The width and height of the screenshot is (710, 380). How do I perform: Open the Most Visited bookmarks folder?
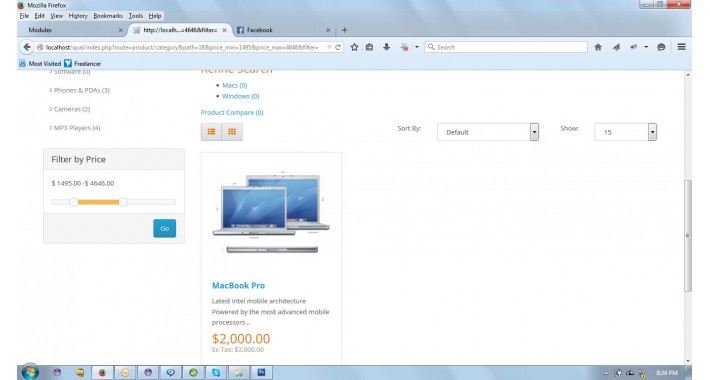[x=40, y=63]
